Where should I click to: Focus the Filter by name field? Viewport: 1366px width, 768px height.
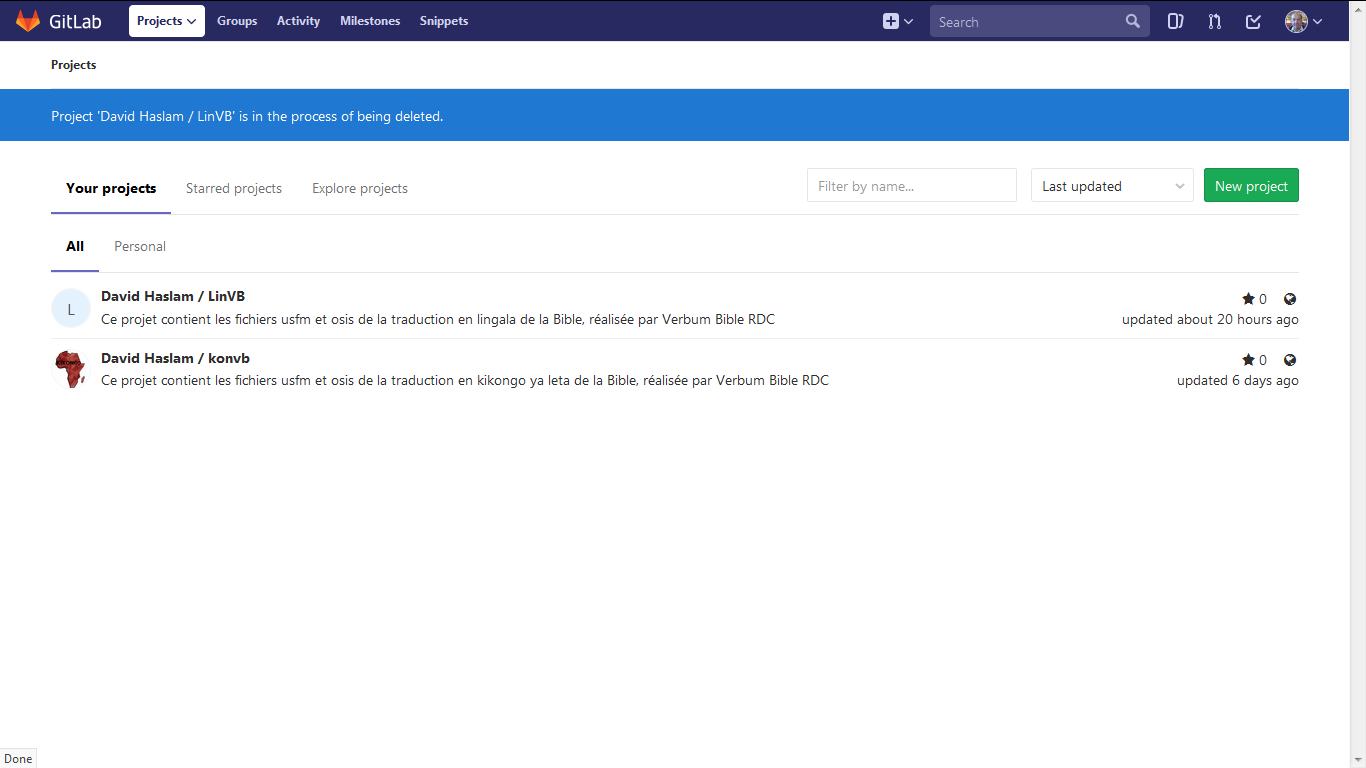pyautogui.click(x=912, y=186)
